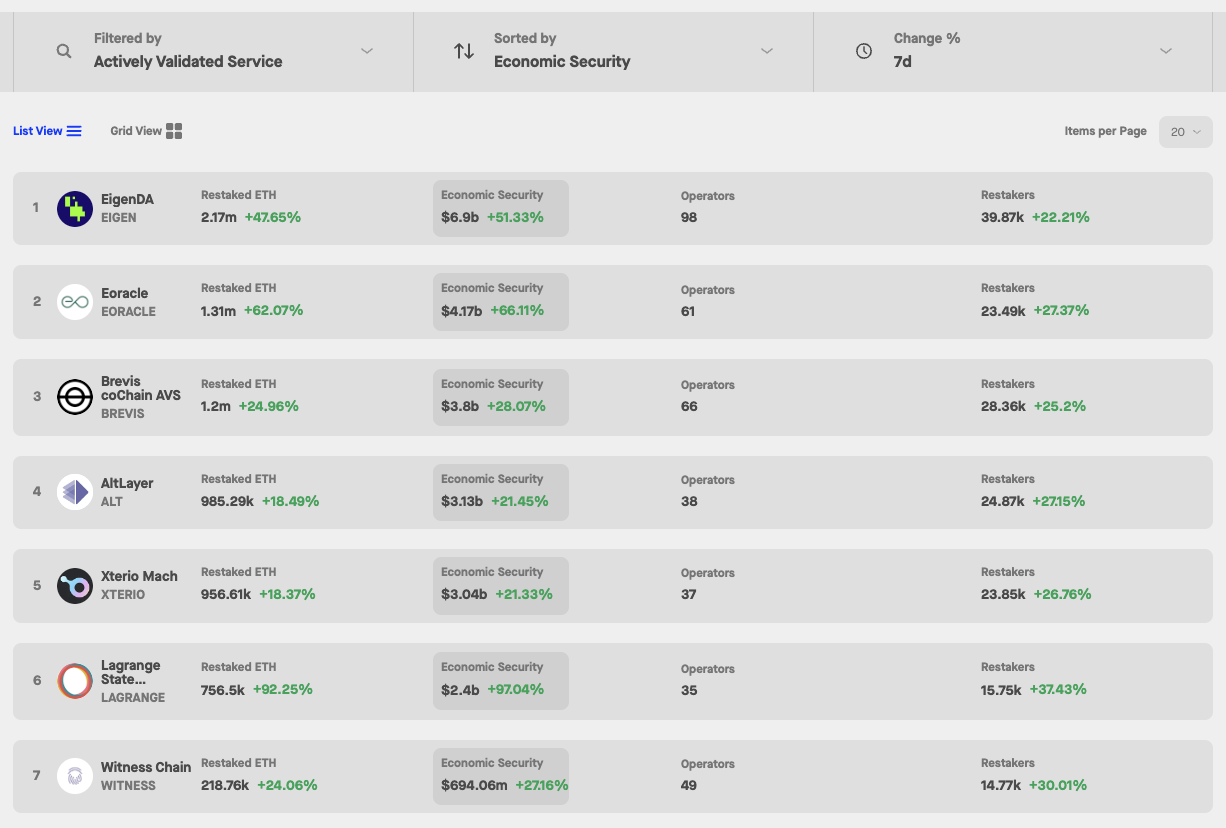Click Eoracle +62.07% restaked ETH change
This screenshot has height=828, width=1226.
coord(274,311)
